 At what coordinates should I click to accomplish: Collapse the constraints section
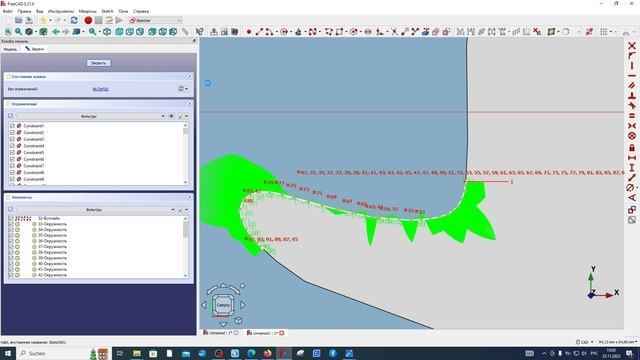tap(190, 104)
